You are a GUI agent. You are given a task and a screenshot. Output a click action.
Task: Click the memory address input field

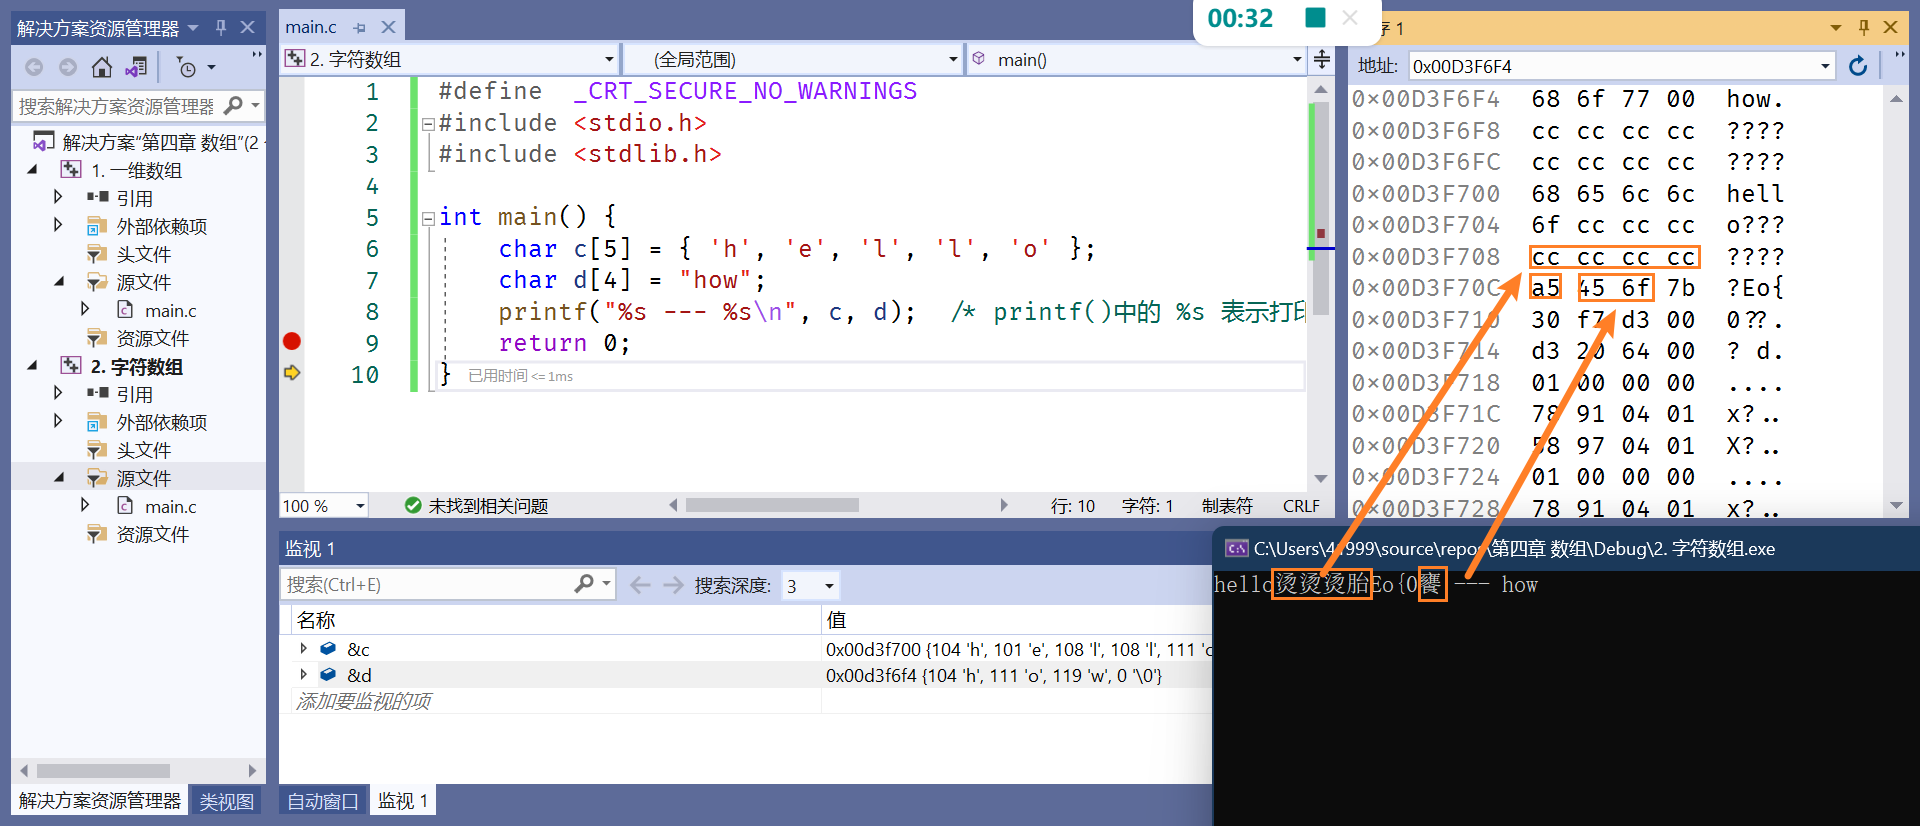pyautogui.click(x=1612, y=67)
